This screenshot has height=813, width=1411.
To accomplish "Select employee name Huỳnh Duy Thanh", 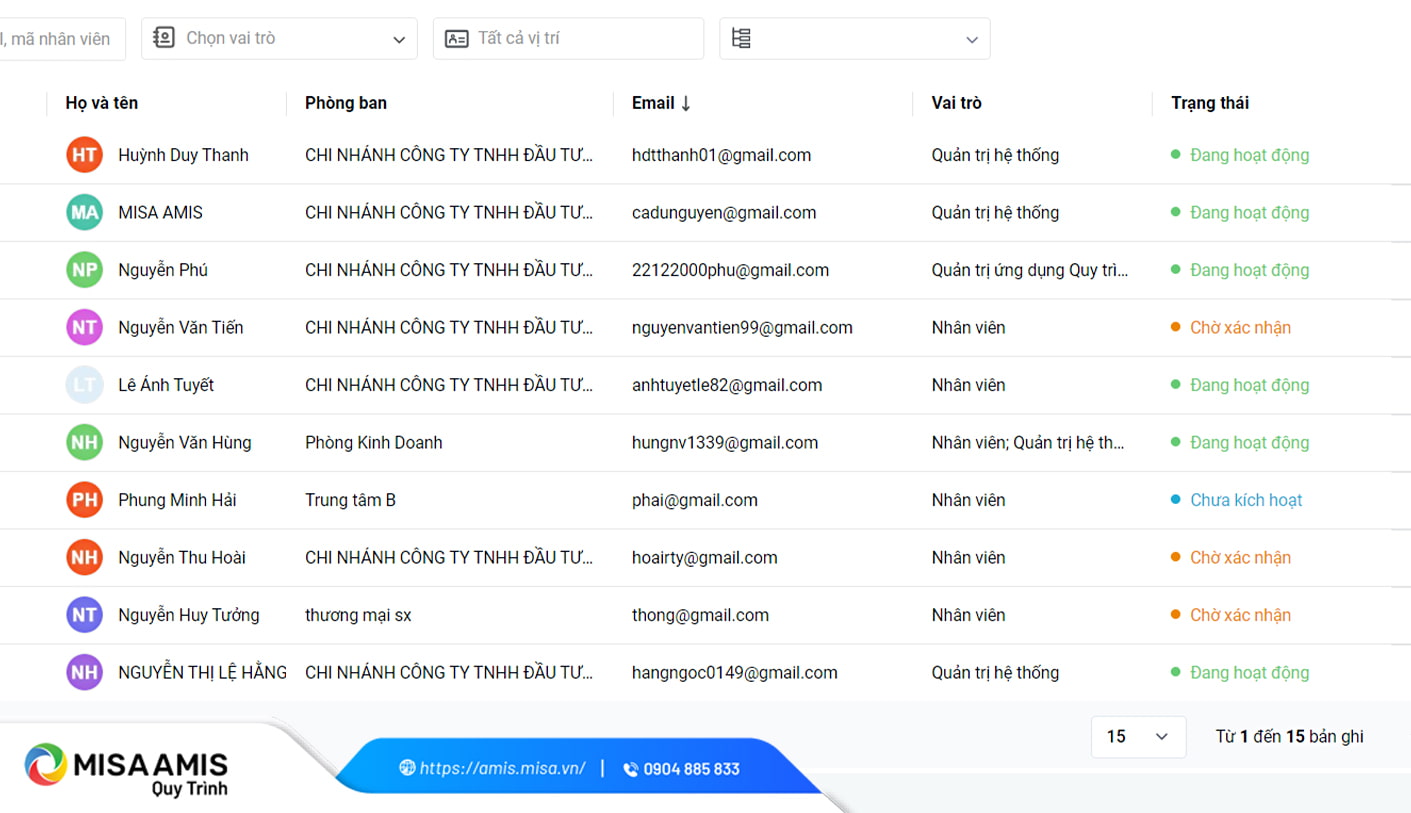I will pyautogui.click(x=183, y=155).
